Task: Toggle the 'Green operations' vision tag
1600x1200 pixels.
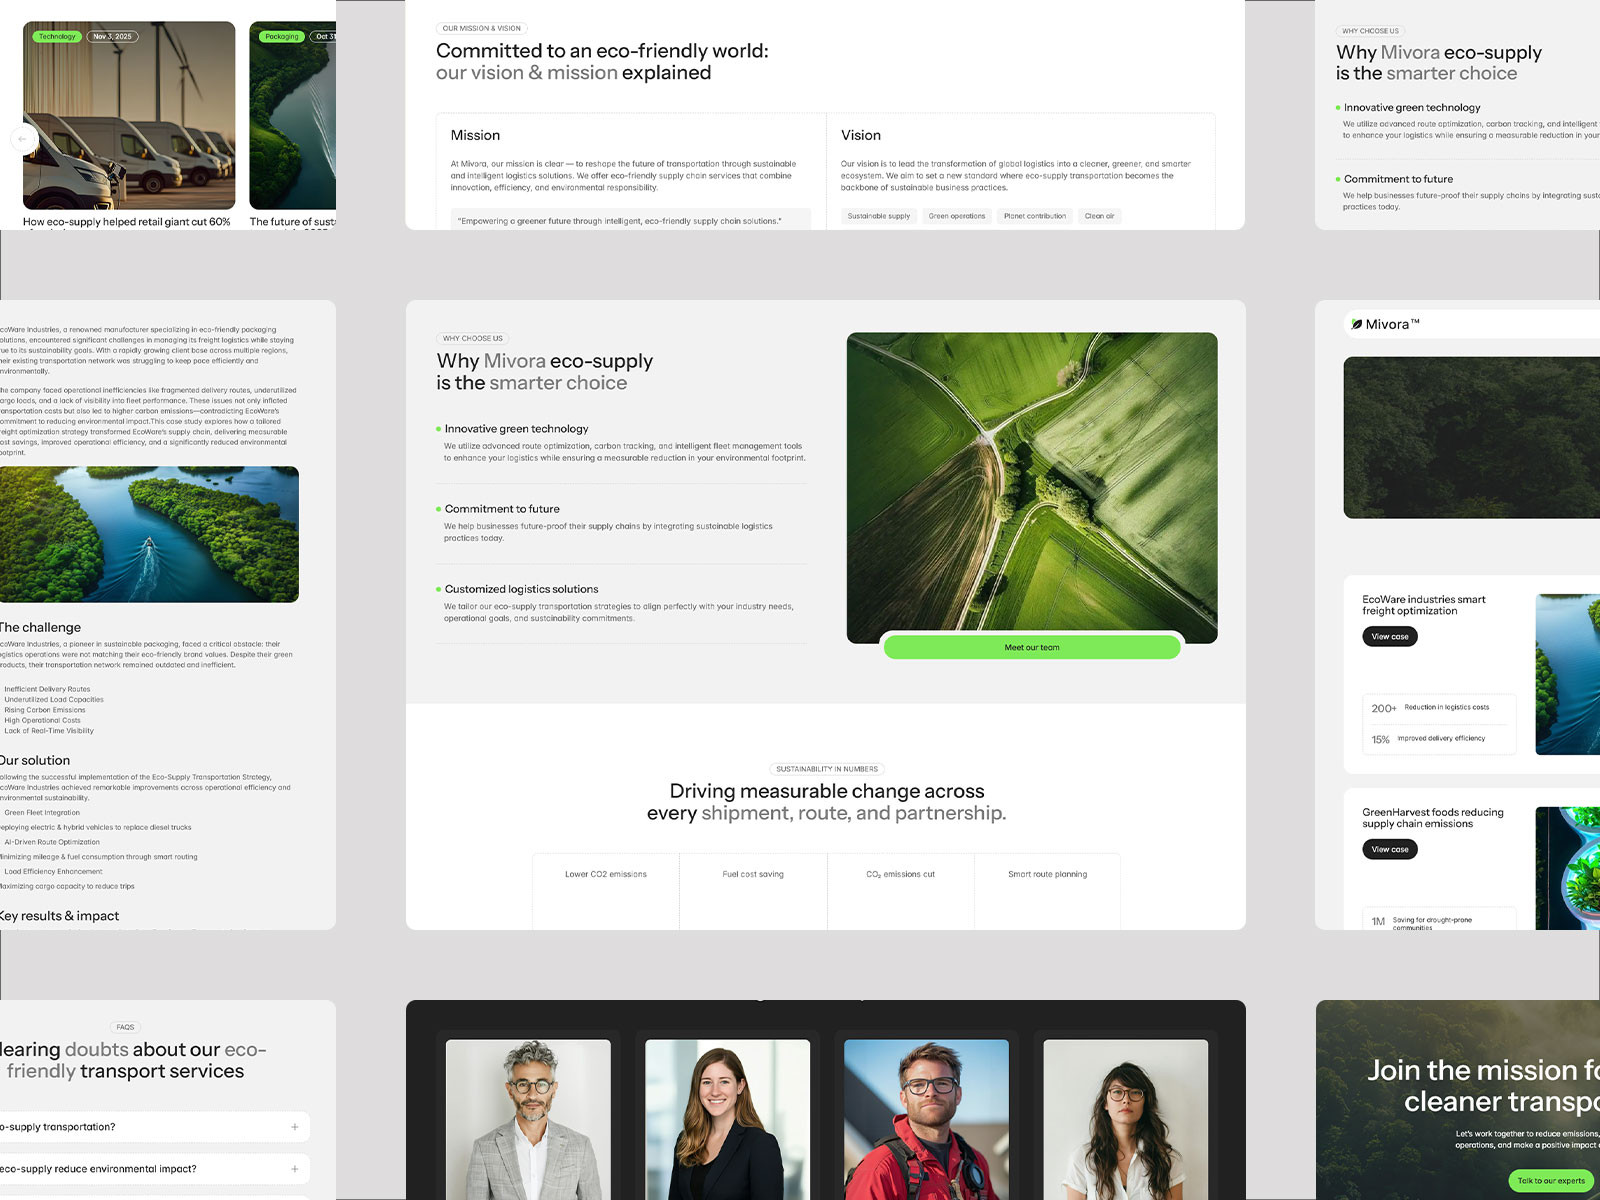Action: [x=956, y=216]
